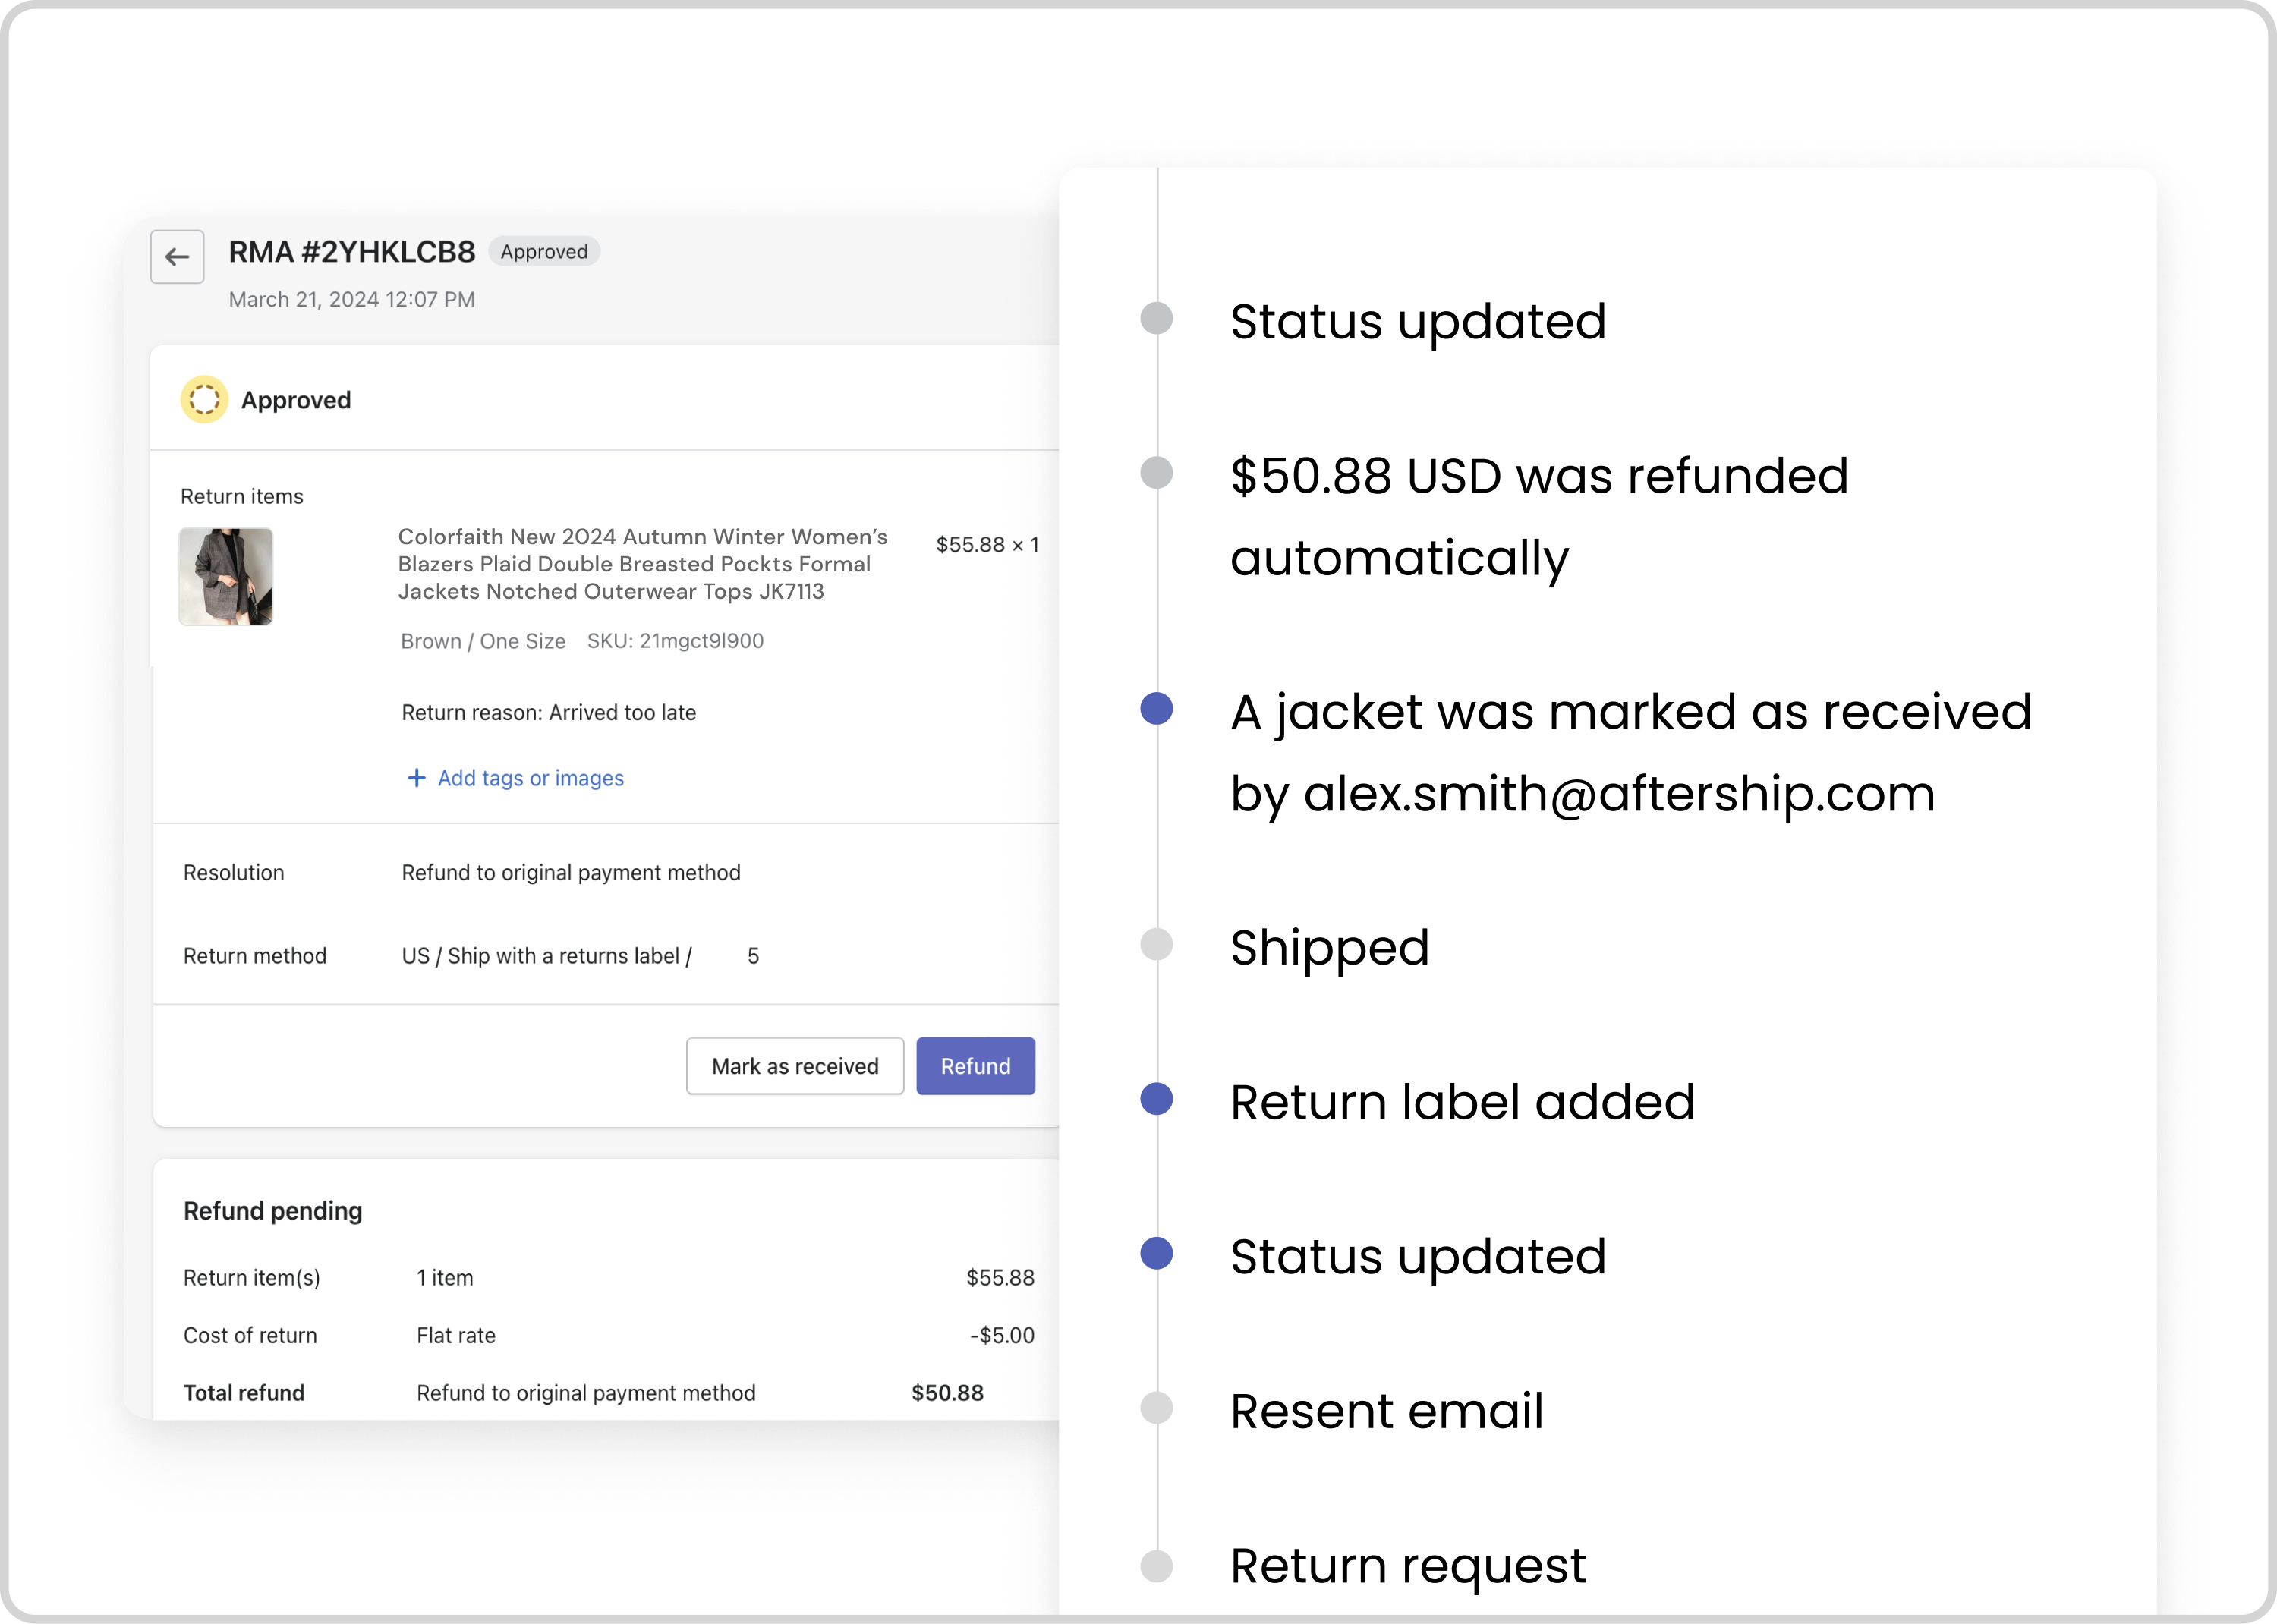This screenshot has height=1624, width=2277.
Task: Select the Return label added timeline dot
Action: tap(1156, 1099)
